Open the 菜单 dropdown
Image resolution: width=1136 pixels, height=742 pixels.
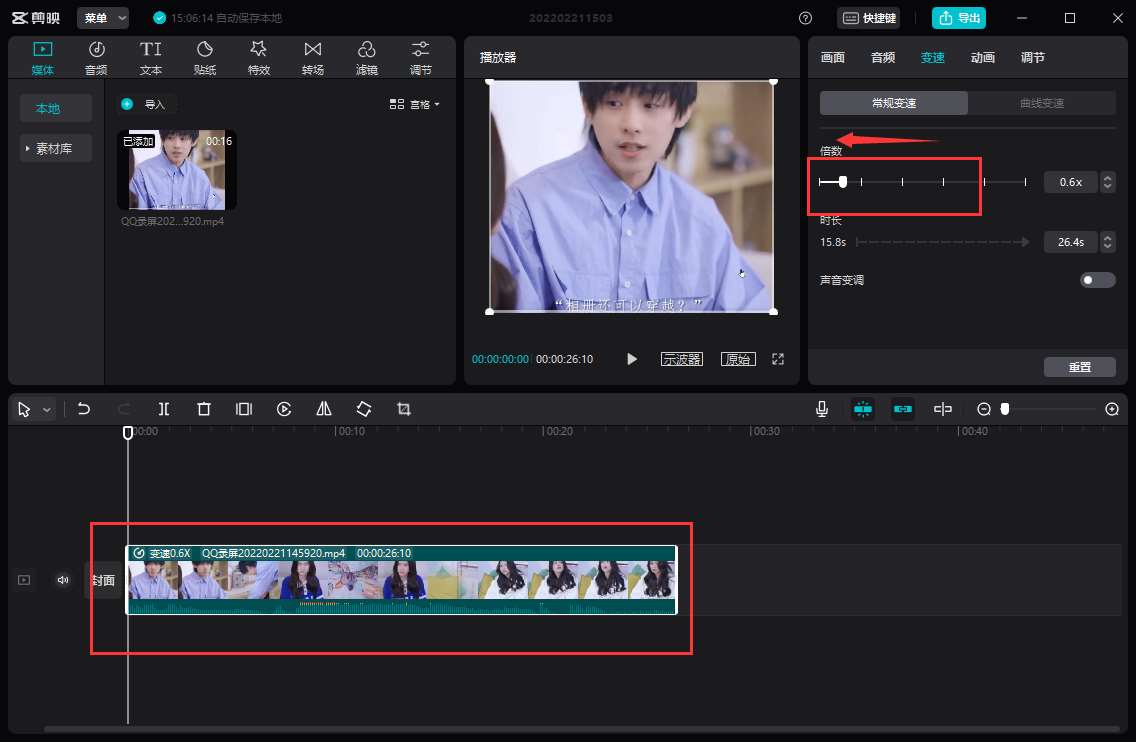(103, 17)
